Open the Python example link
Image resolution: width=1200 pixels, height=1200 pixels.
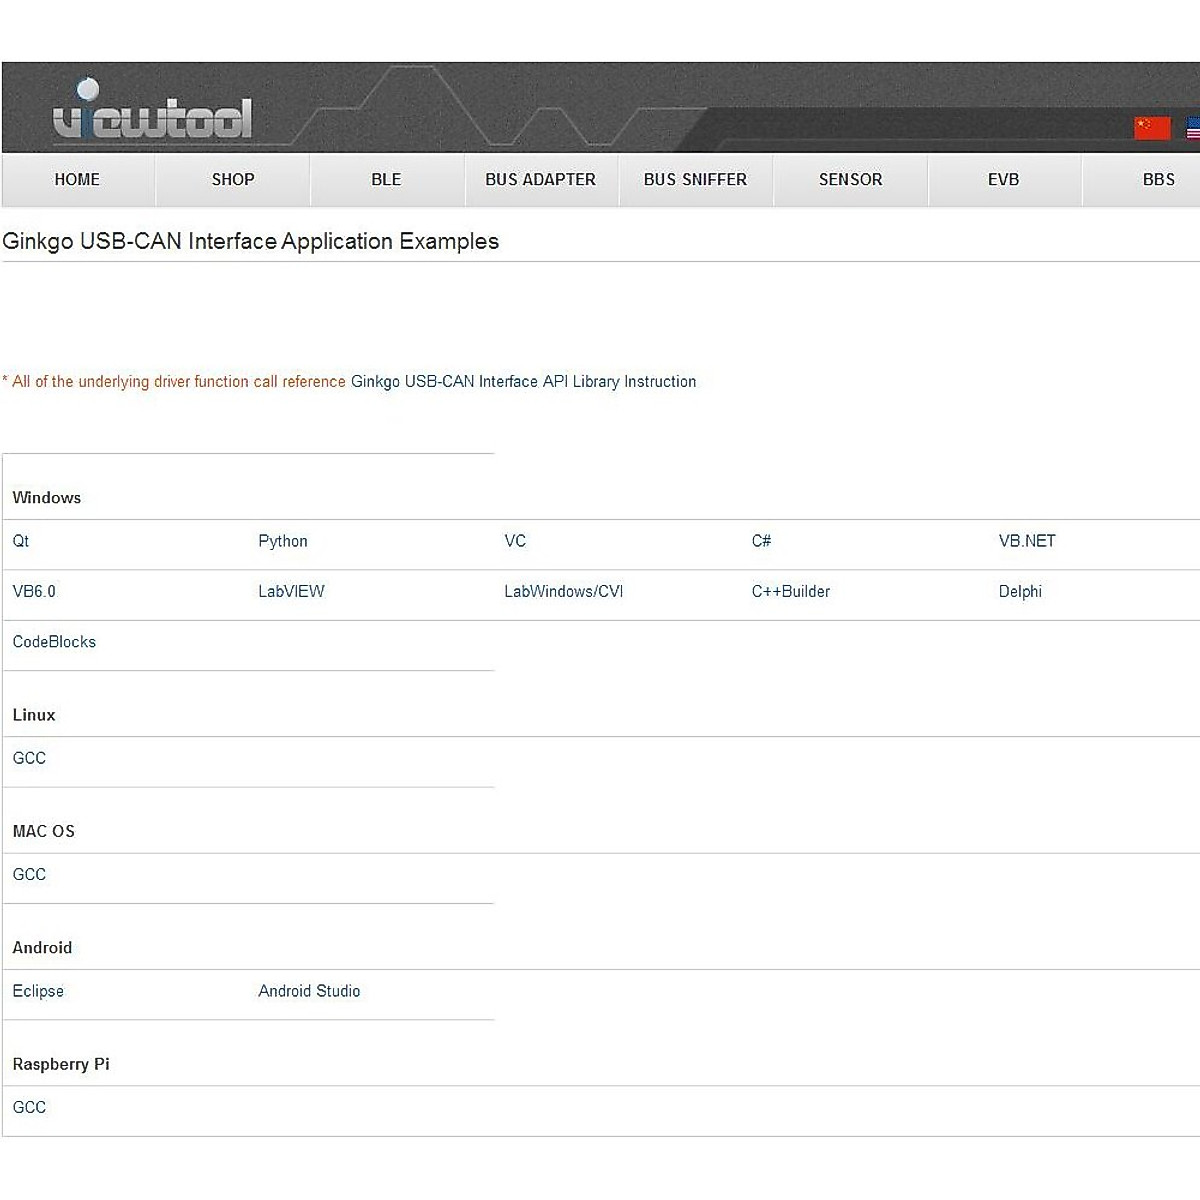(283, 541)
